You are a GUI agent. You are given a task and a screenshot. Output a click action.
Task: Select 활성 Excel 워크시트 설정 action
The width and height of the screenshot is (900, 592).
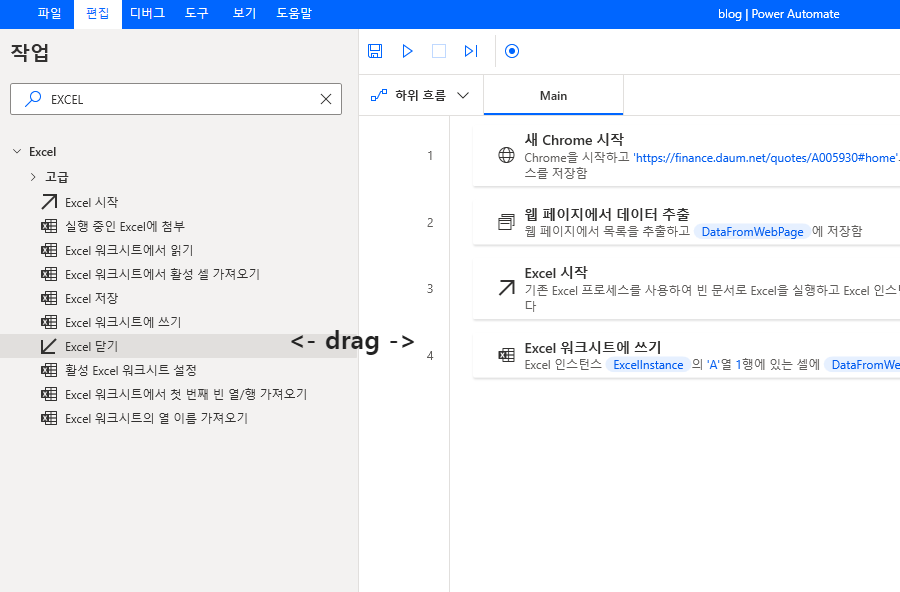click(x=131, y=370)
